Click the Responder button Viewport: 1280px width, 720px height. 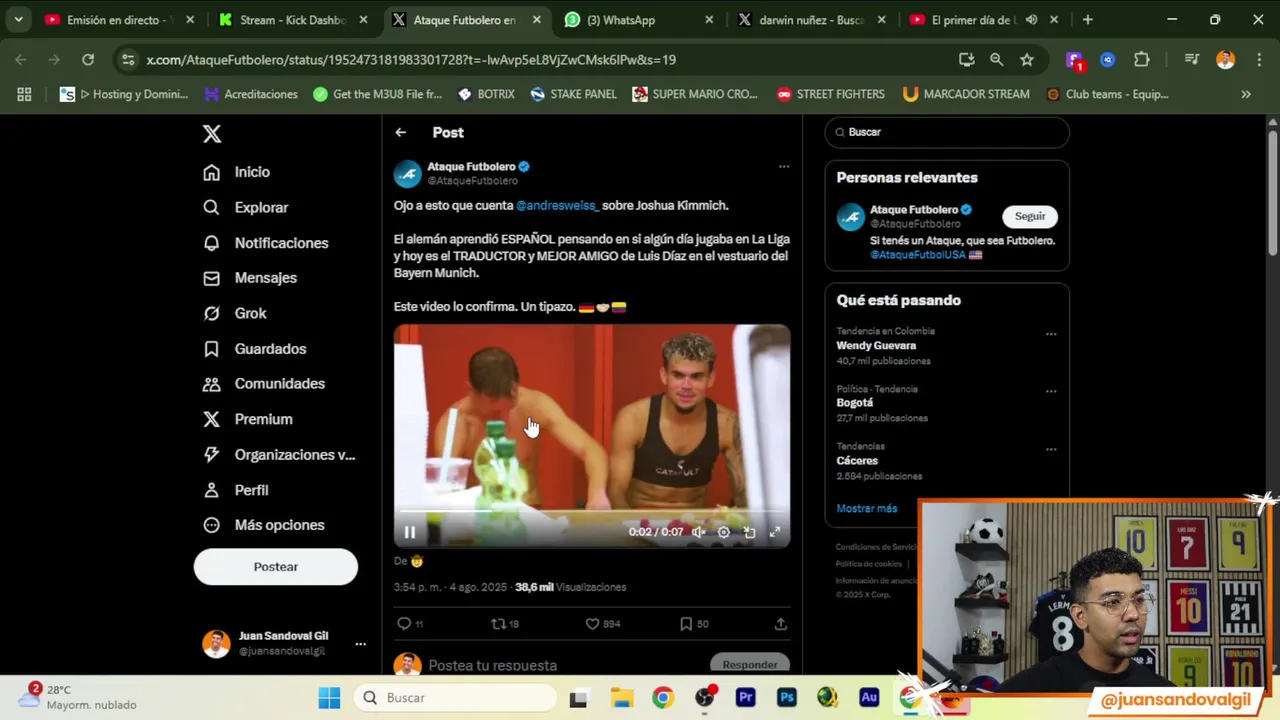pyautogui.click(x=749, y=664)
